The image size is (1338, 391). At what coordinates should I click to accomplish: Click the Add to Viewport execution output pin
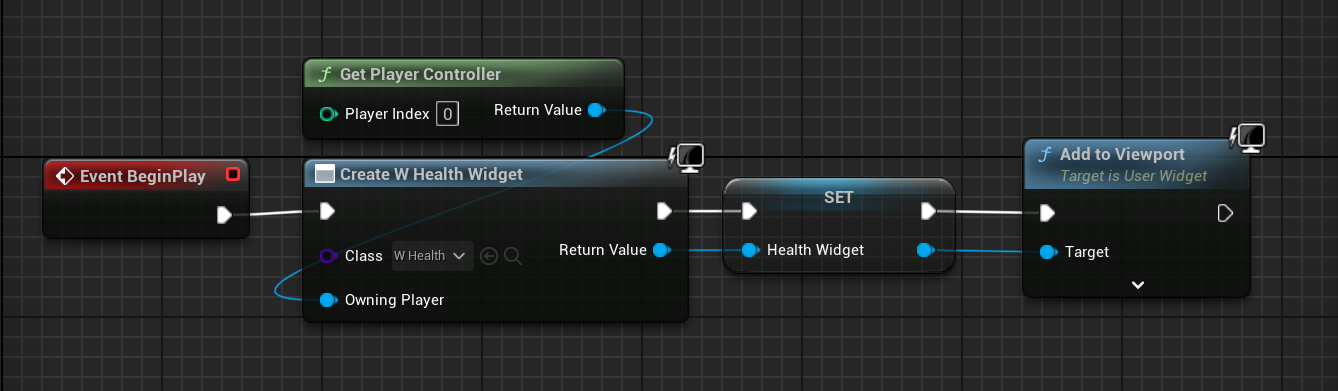point(1225,213)
